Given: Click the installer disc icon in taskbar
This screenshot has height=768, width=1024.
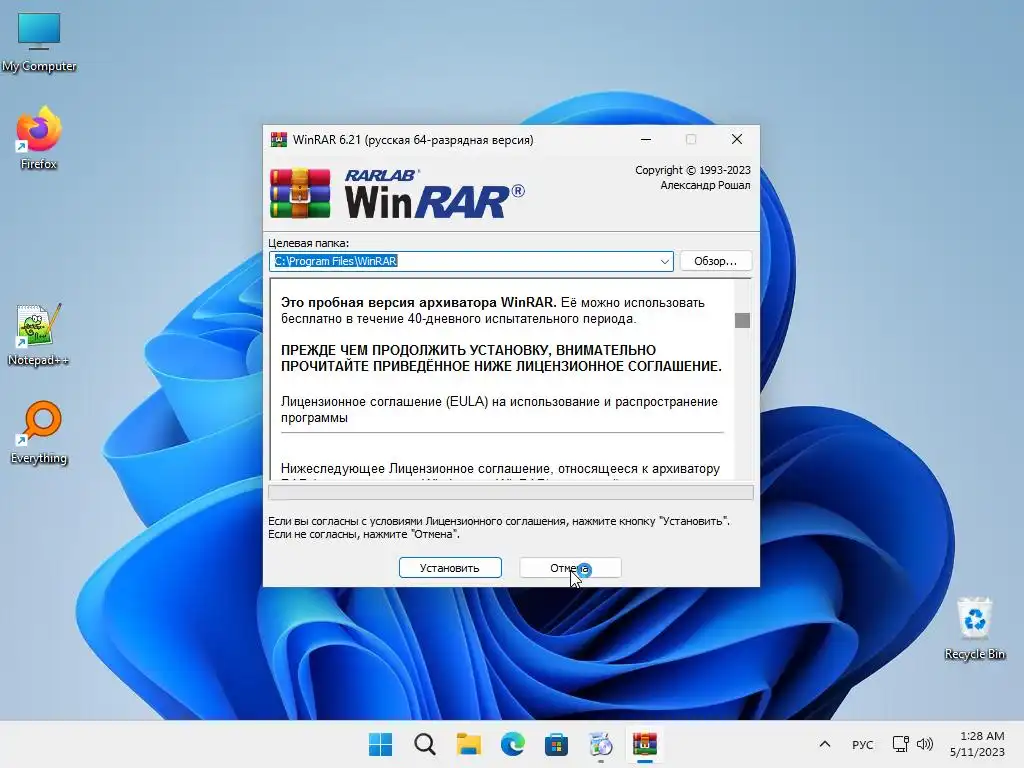Looking at the screenshot, I should click(601, 744).
